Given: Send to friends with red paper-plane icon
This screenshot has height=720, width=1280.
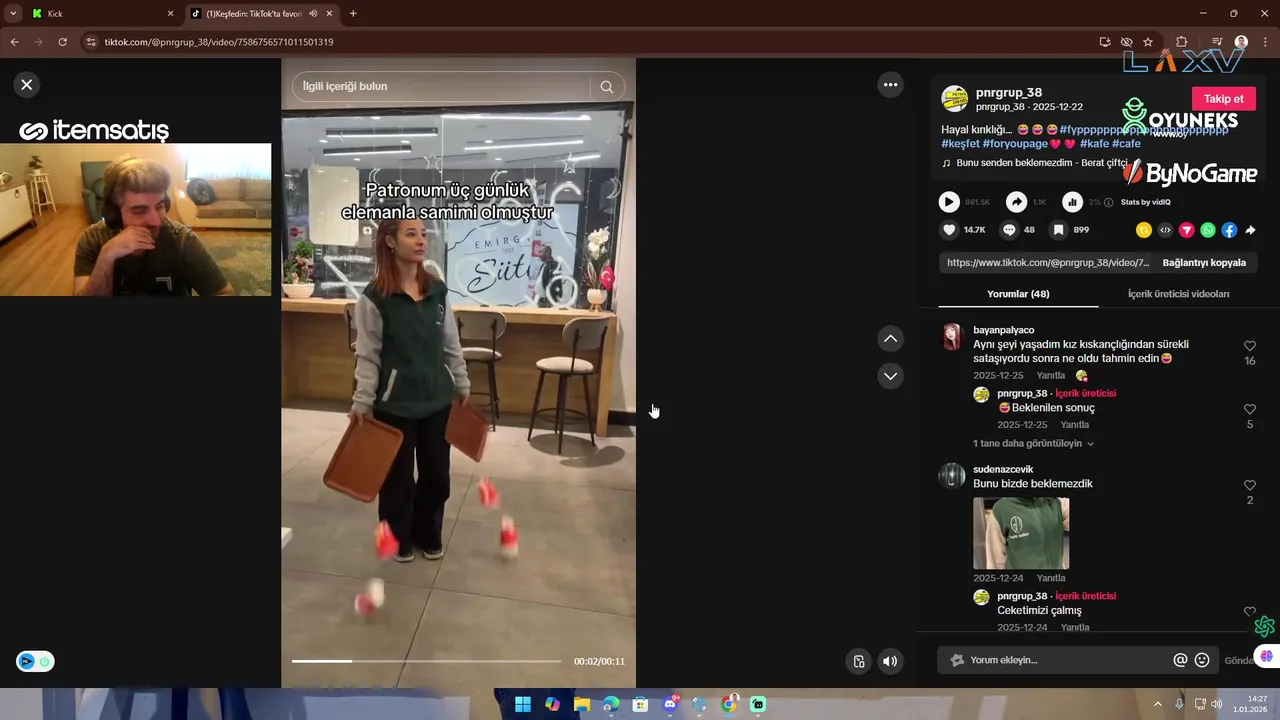Looking at the screenshot, I should (x=1187, y=230).
